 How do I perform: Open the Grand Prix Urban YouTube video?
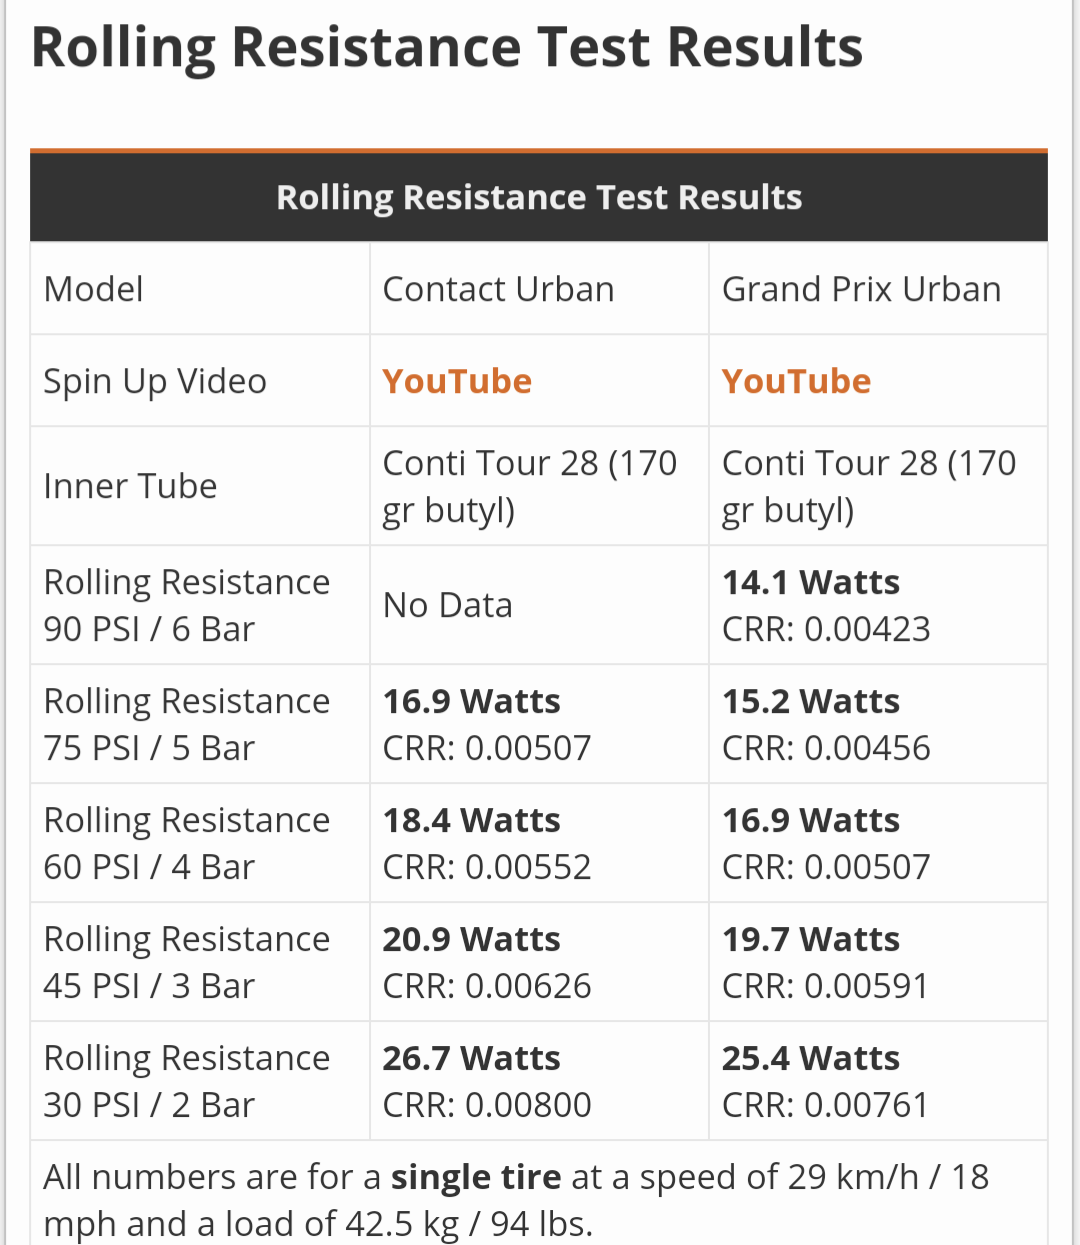(x=796, y=381)
